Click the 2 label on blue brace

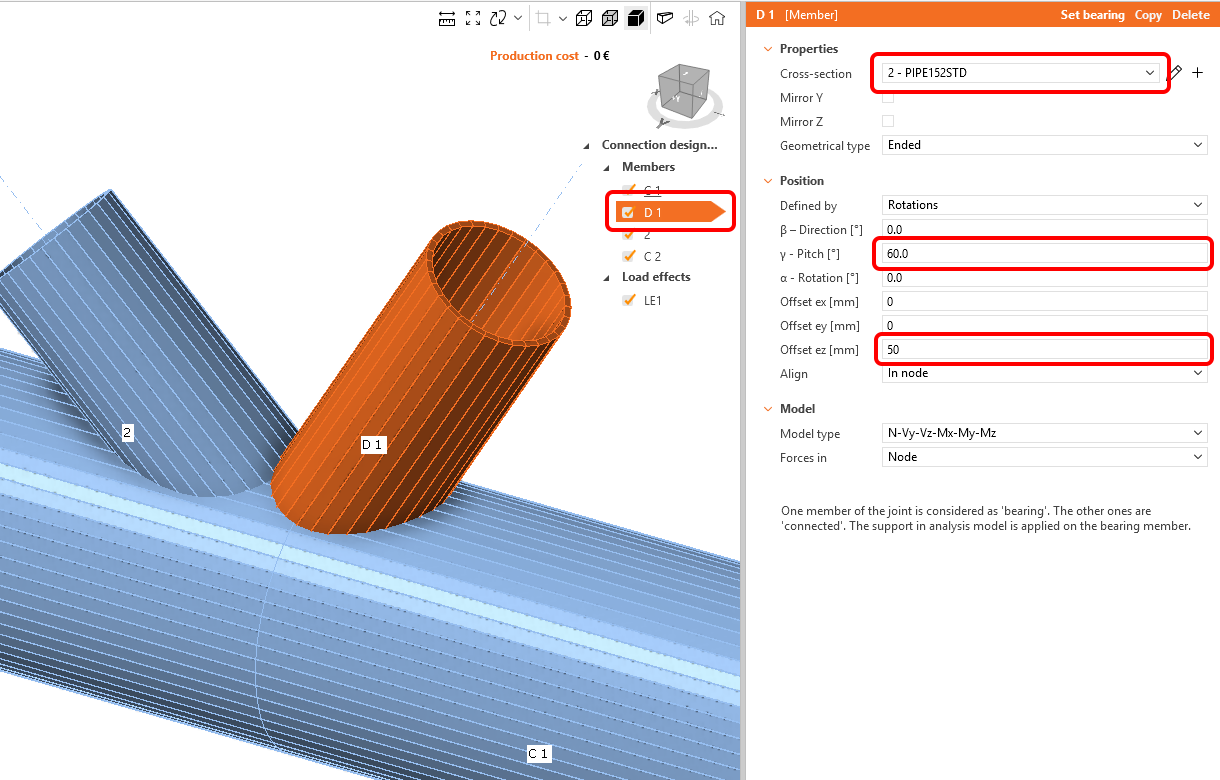(x=127, y=433)
